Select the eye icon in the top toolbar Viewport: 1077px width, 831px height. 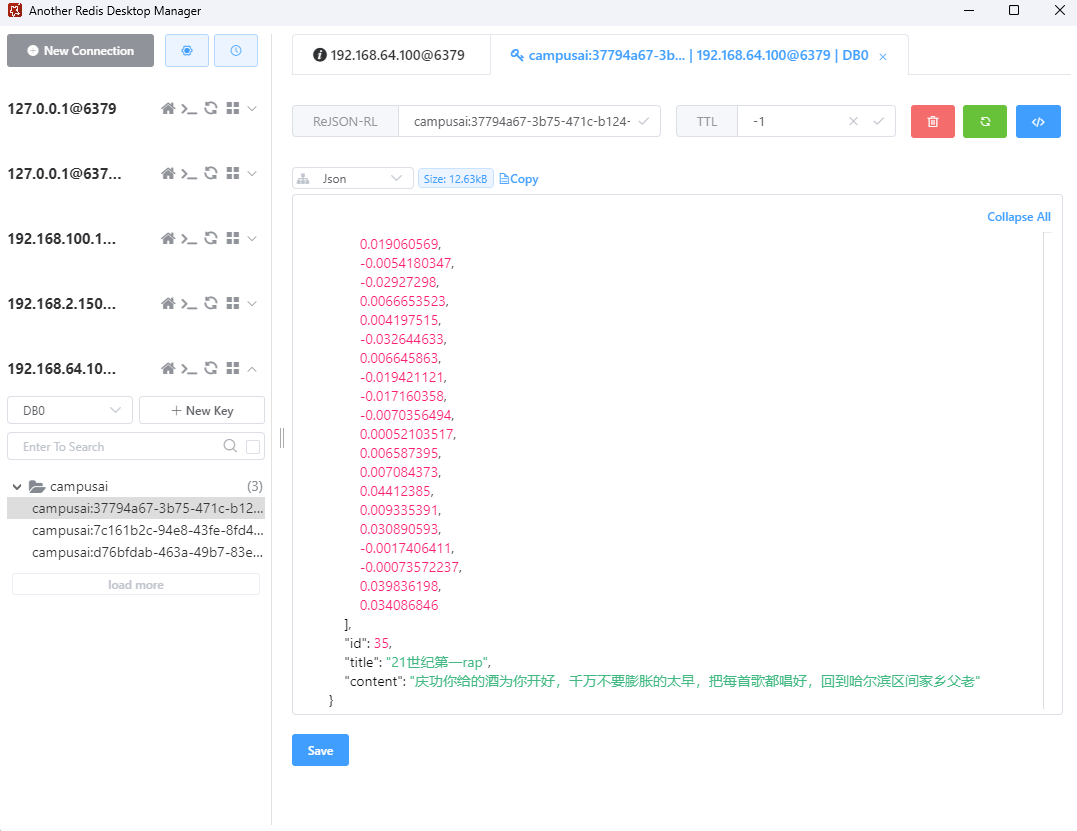click(187, 49)
